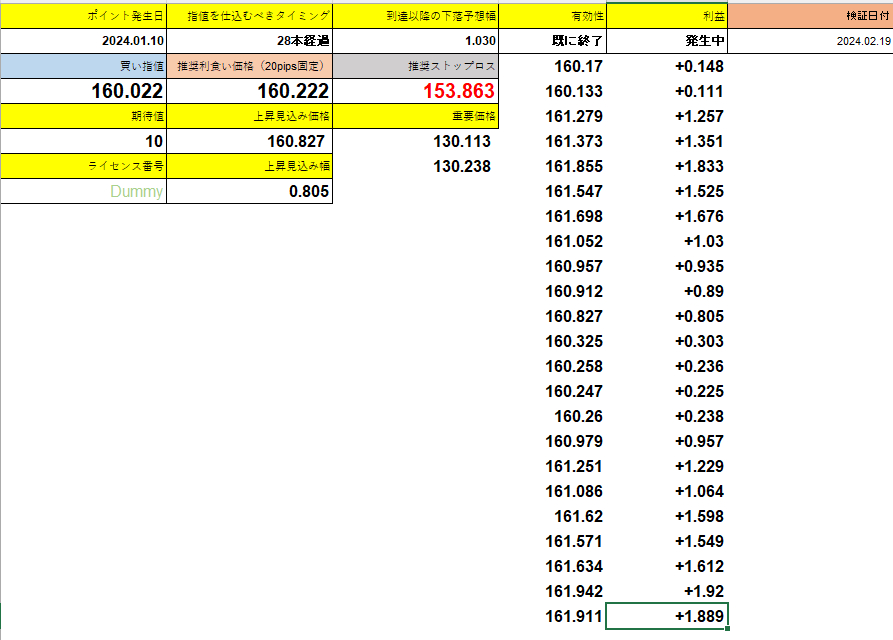Select the 160.325 price cell
893x640 pixels.
click(x=552, y=342)
